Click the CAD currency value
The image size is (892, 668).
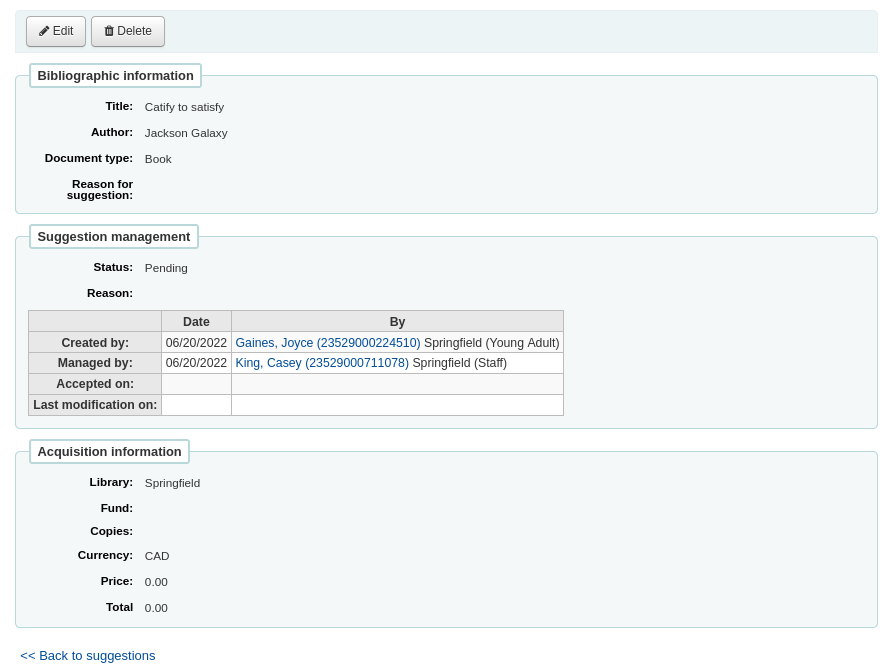157,556
